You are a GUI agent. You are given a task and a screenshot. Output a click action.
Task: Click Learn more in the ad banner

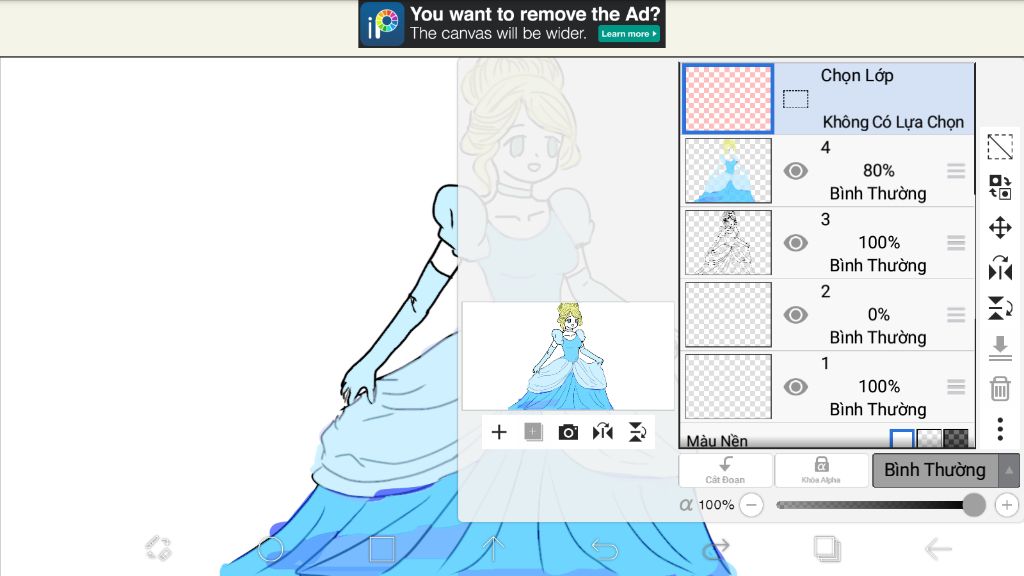click(x=629, y=34)
